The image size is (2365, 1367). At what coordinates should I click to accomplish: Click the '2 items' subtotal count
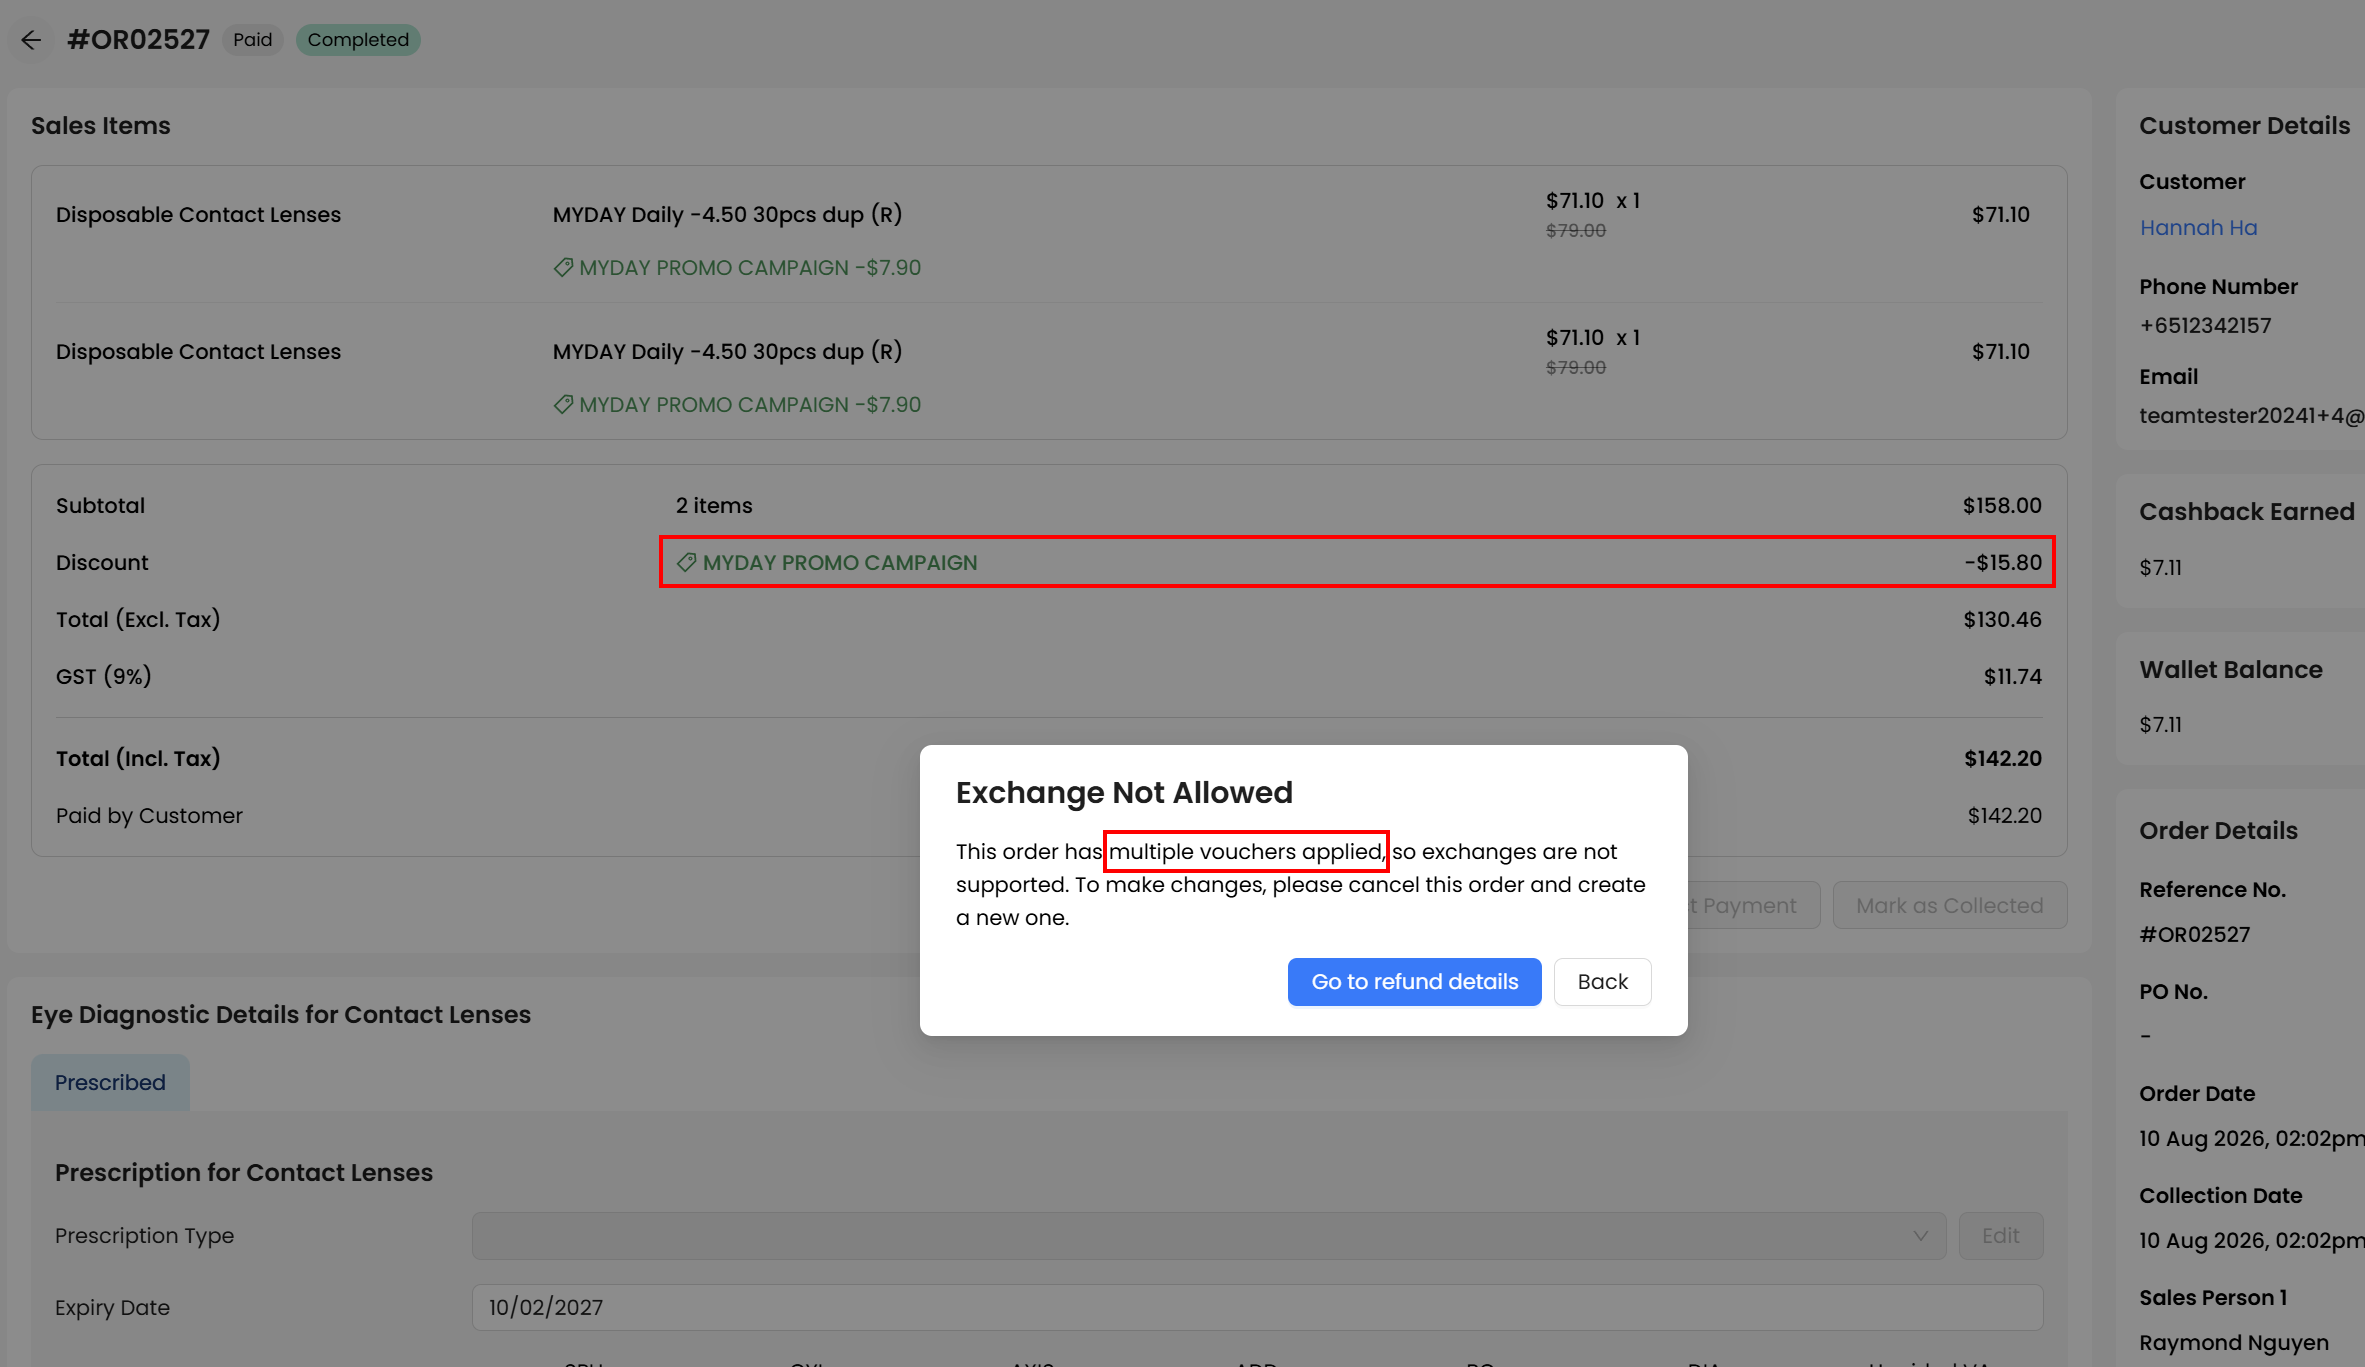[x=714, y=505]
